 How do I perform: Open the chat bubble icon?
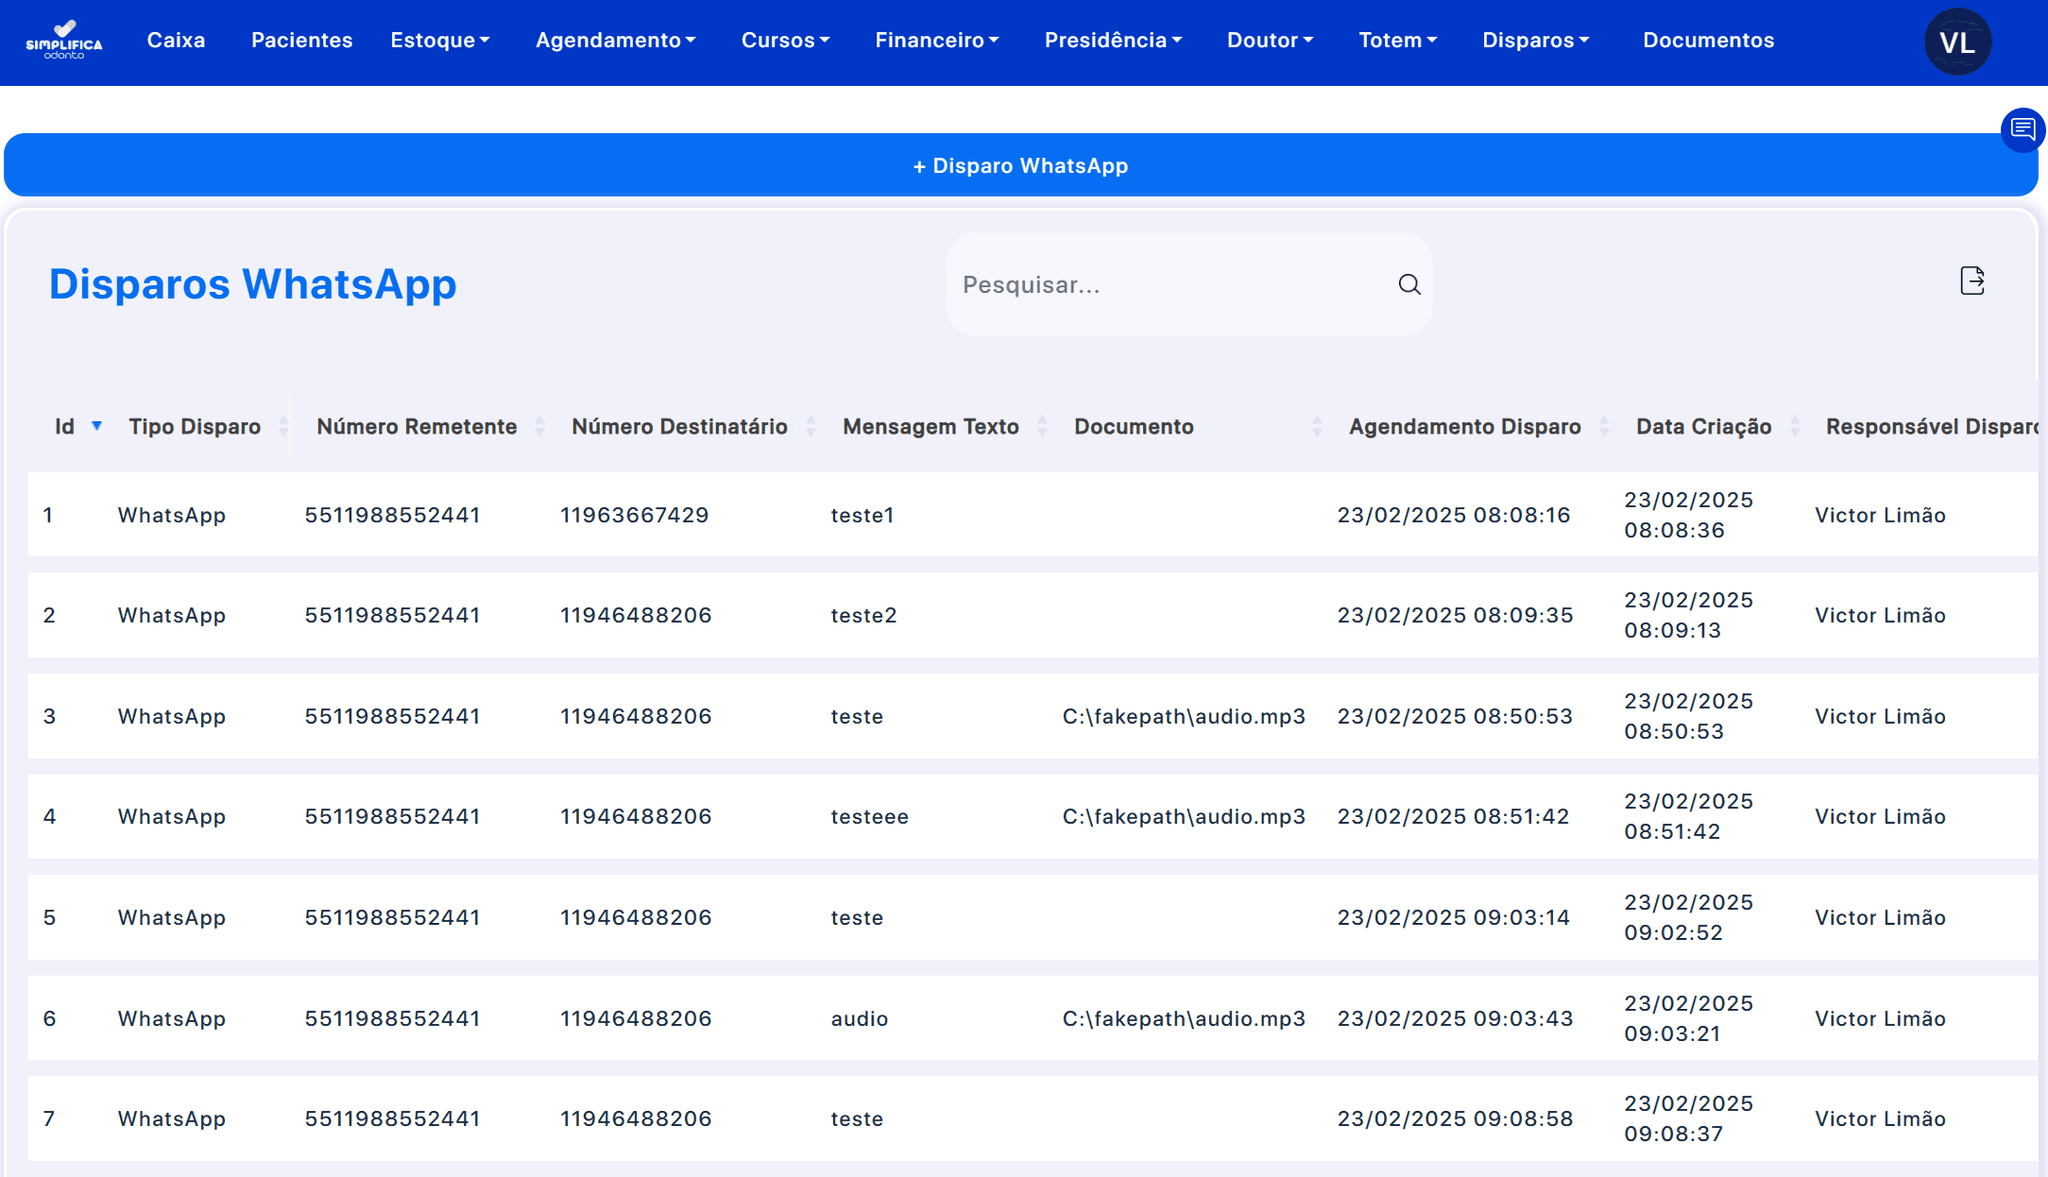pyautogui.click(x=2023, y=129)
